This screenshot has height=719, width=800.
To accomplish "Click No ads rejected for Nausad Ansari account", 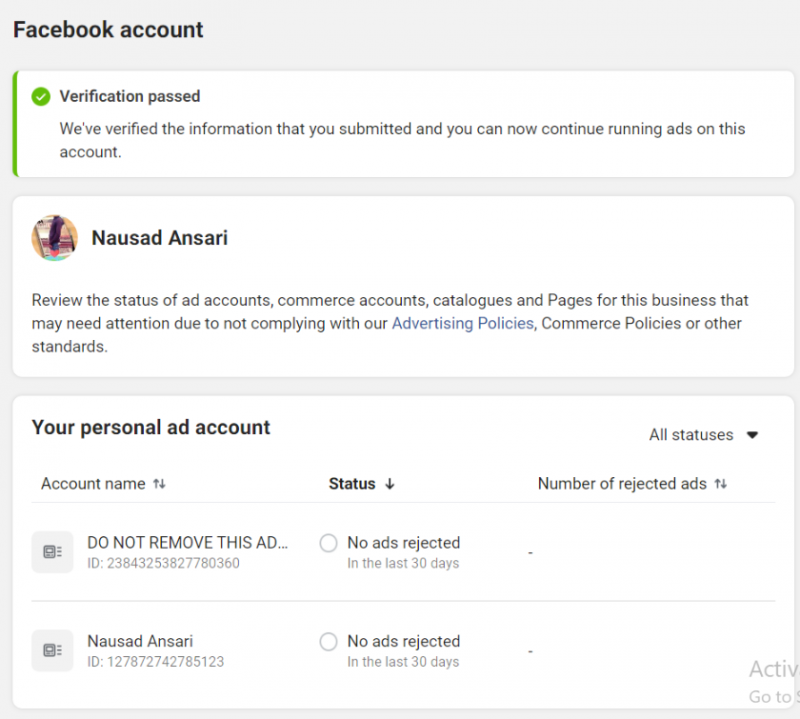I will point(404,641).
